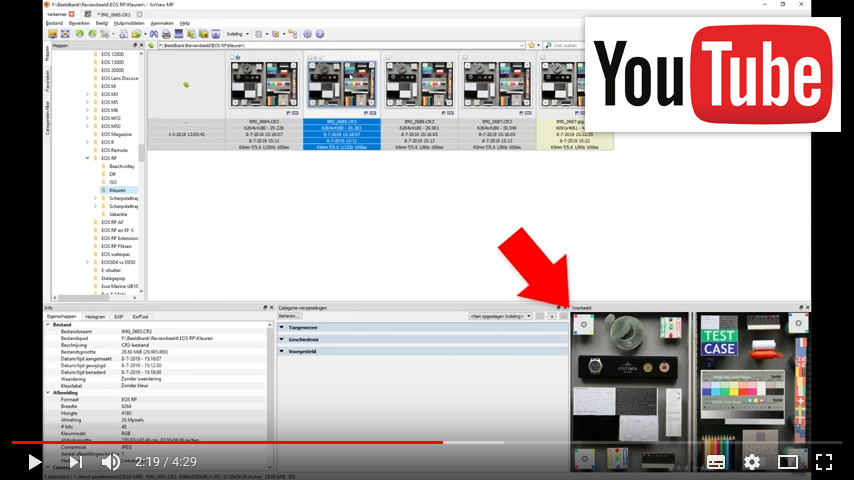Click the Beheren button in categories panel
Viewport: 854px width, 480px height.
(288, 316)
